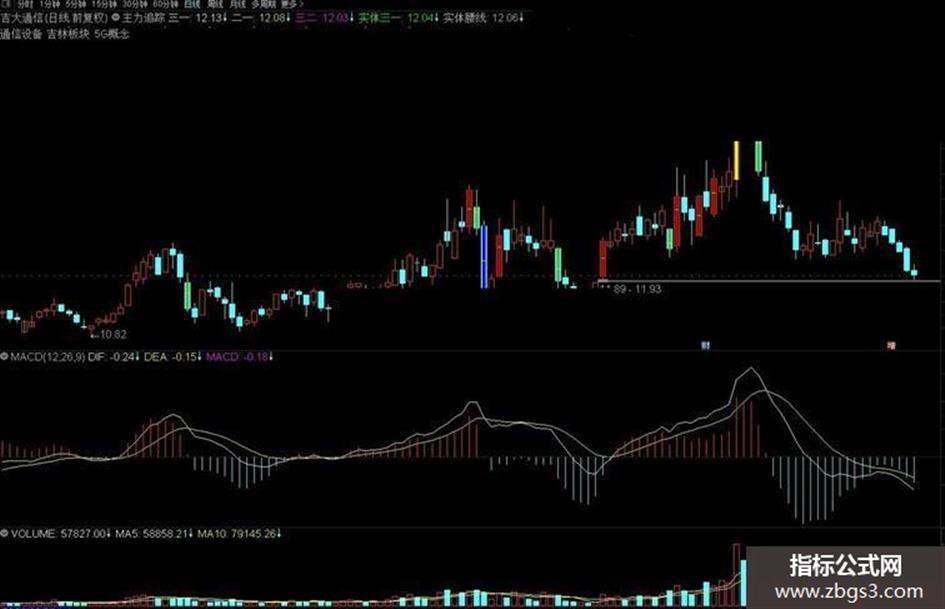Click the circle icon before 主力追踪
Image resolution: width=945 pixels, height=609 pixels.
[x=116, y=17]
